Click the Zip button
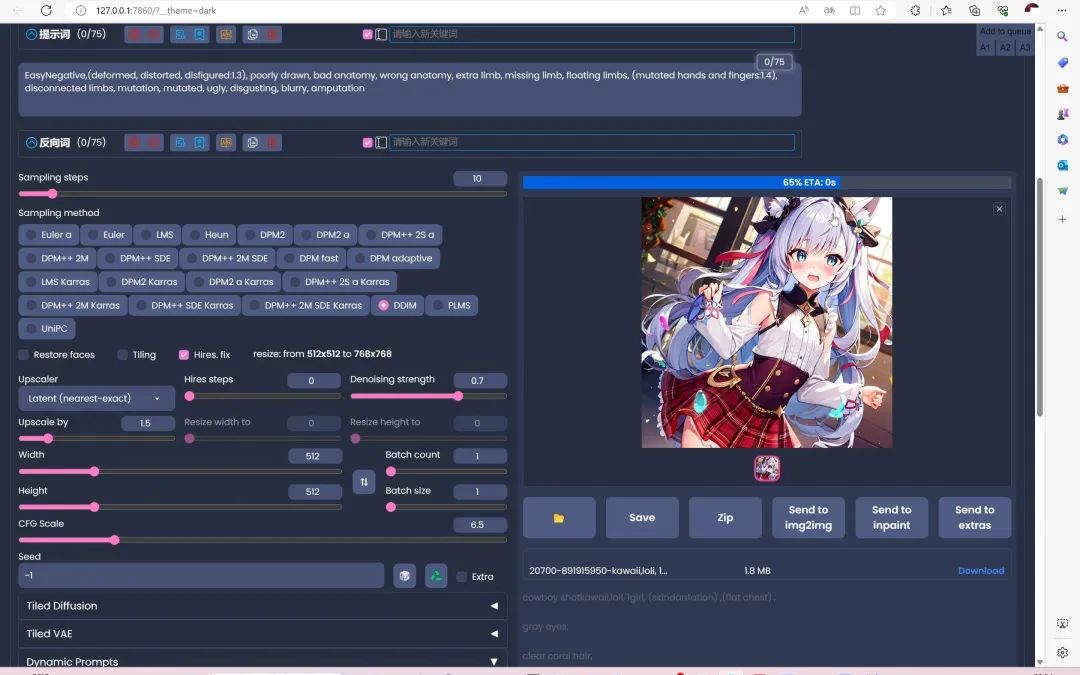 click(725, 518)
